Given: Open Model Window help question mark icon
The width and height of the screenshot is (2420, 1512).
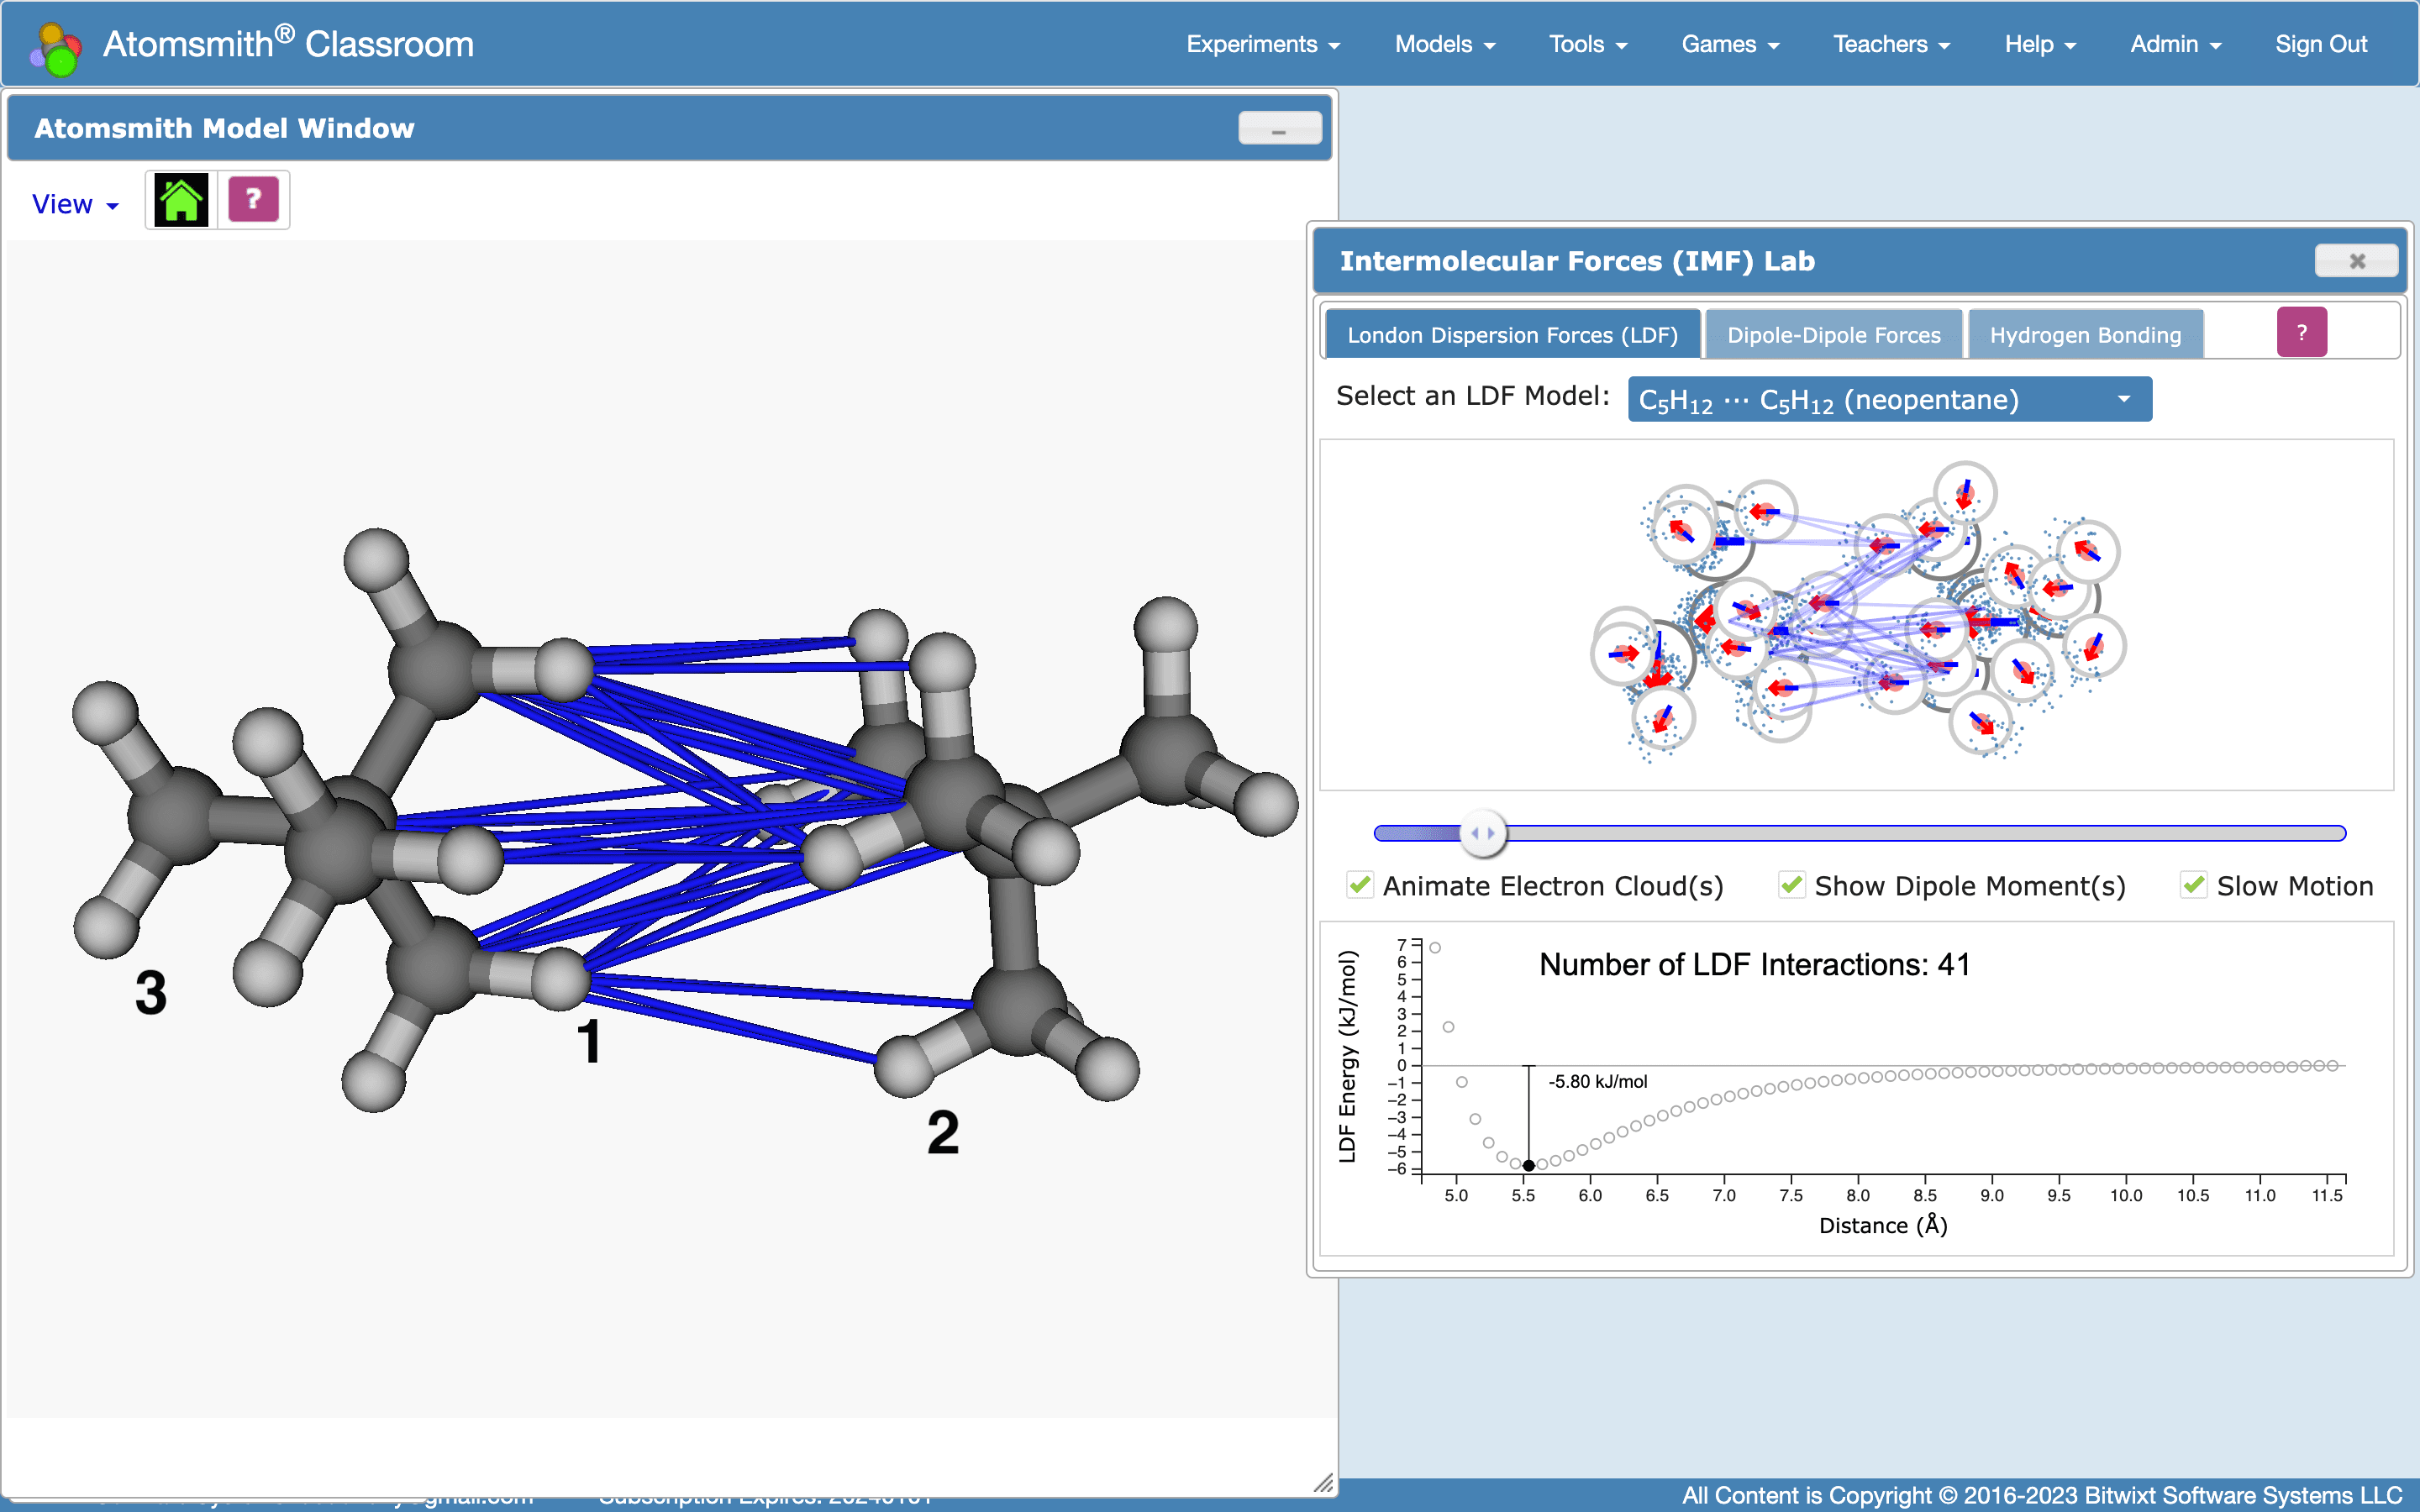Looking at the screenshot, I should [254, 199].
